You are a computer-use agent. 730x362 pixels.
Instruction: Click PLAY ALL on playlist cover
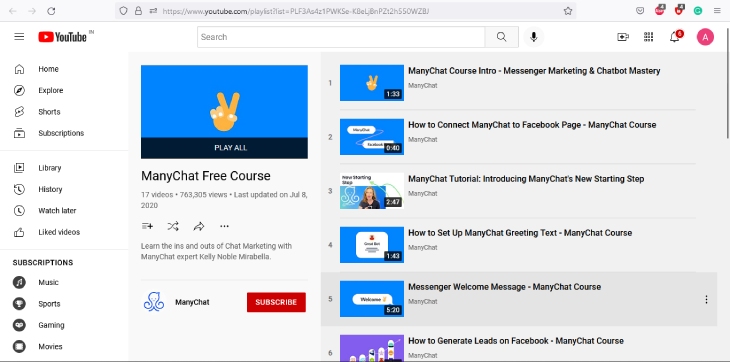pos(230,147)
